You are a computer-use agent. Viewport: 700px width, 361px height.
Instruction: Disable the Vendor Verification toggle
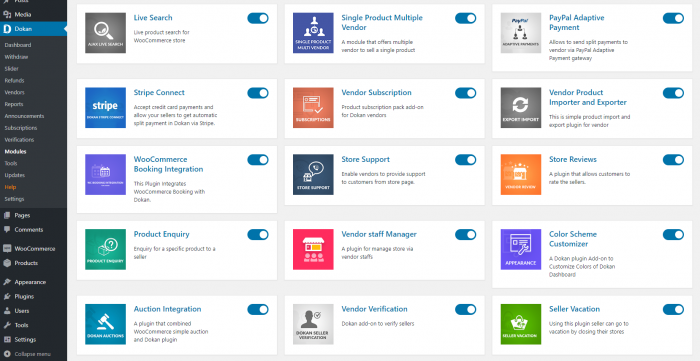tap(465, 310)
